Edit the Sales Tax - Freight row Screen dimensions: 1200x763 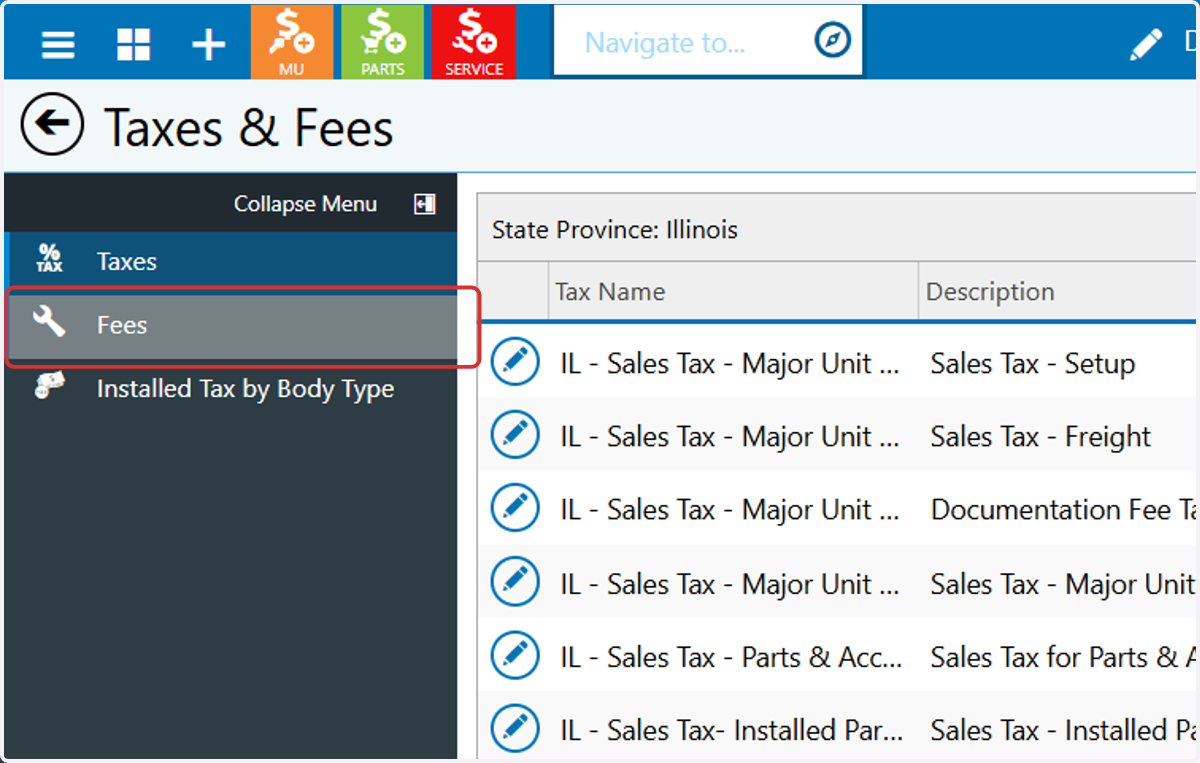[515, 435]
